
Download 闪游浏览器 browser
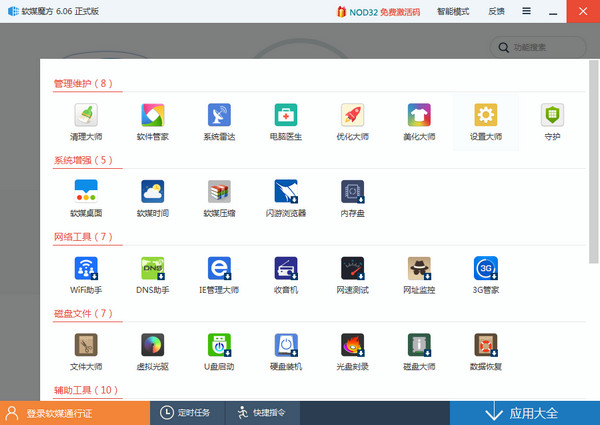click(x=286, y=199)
